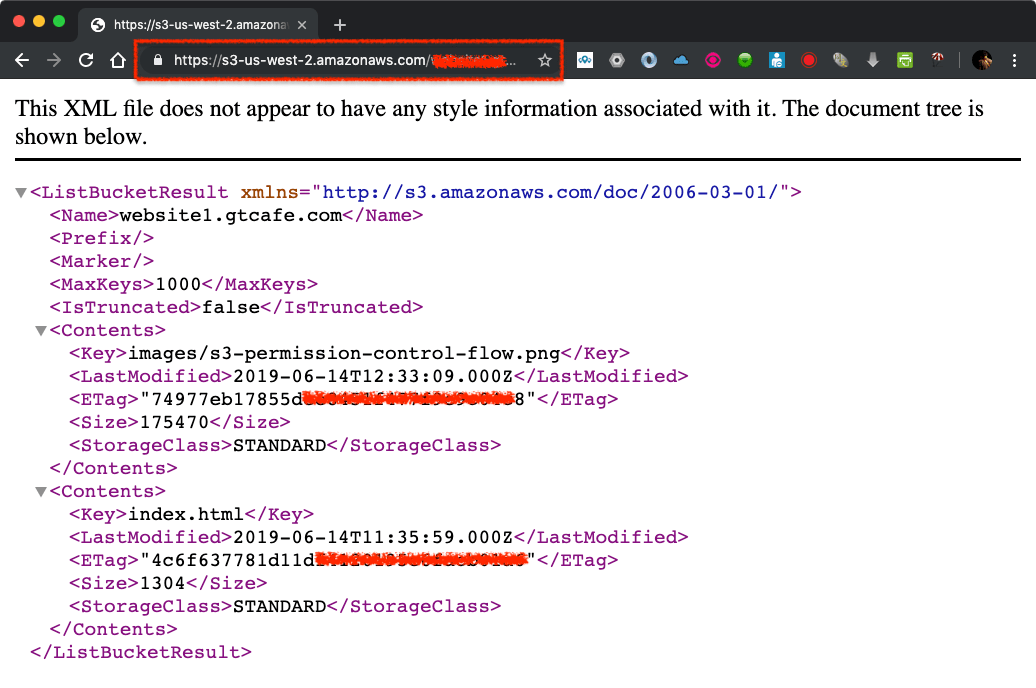Click the ETag starting with 4c6f637781d11d
1036x688 pixels.
338,560
